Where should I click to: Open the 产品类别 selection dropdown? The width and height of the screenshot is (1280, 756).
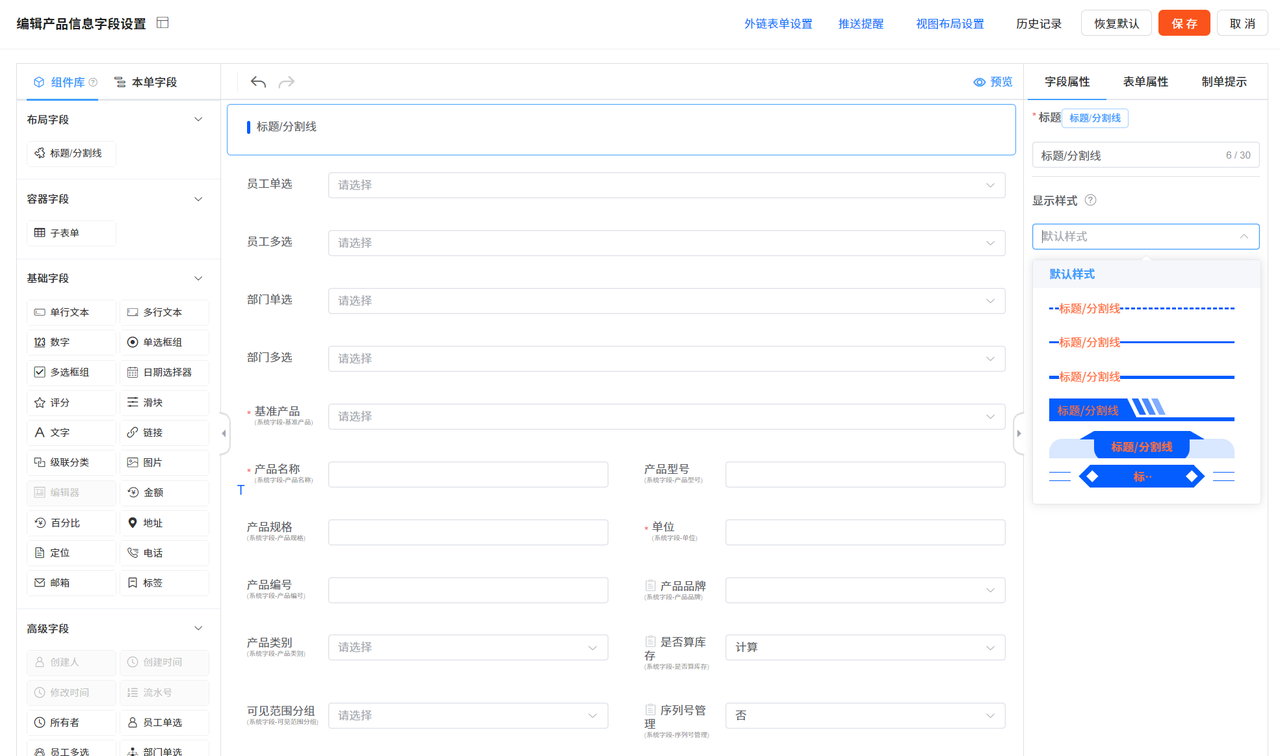tap(468, 647)
